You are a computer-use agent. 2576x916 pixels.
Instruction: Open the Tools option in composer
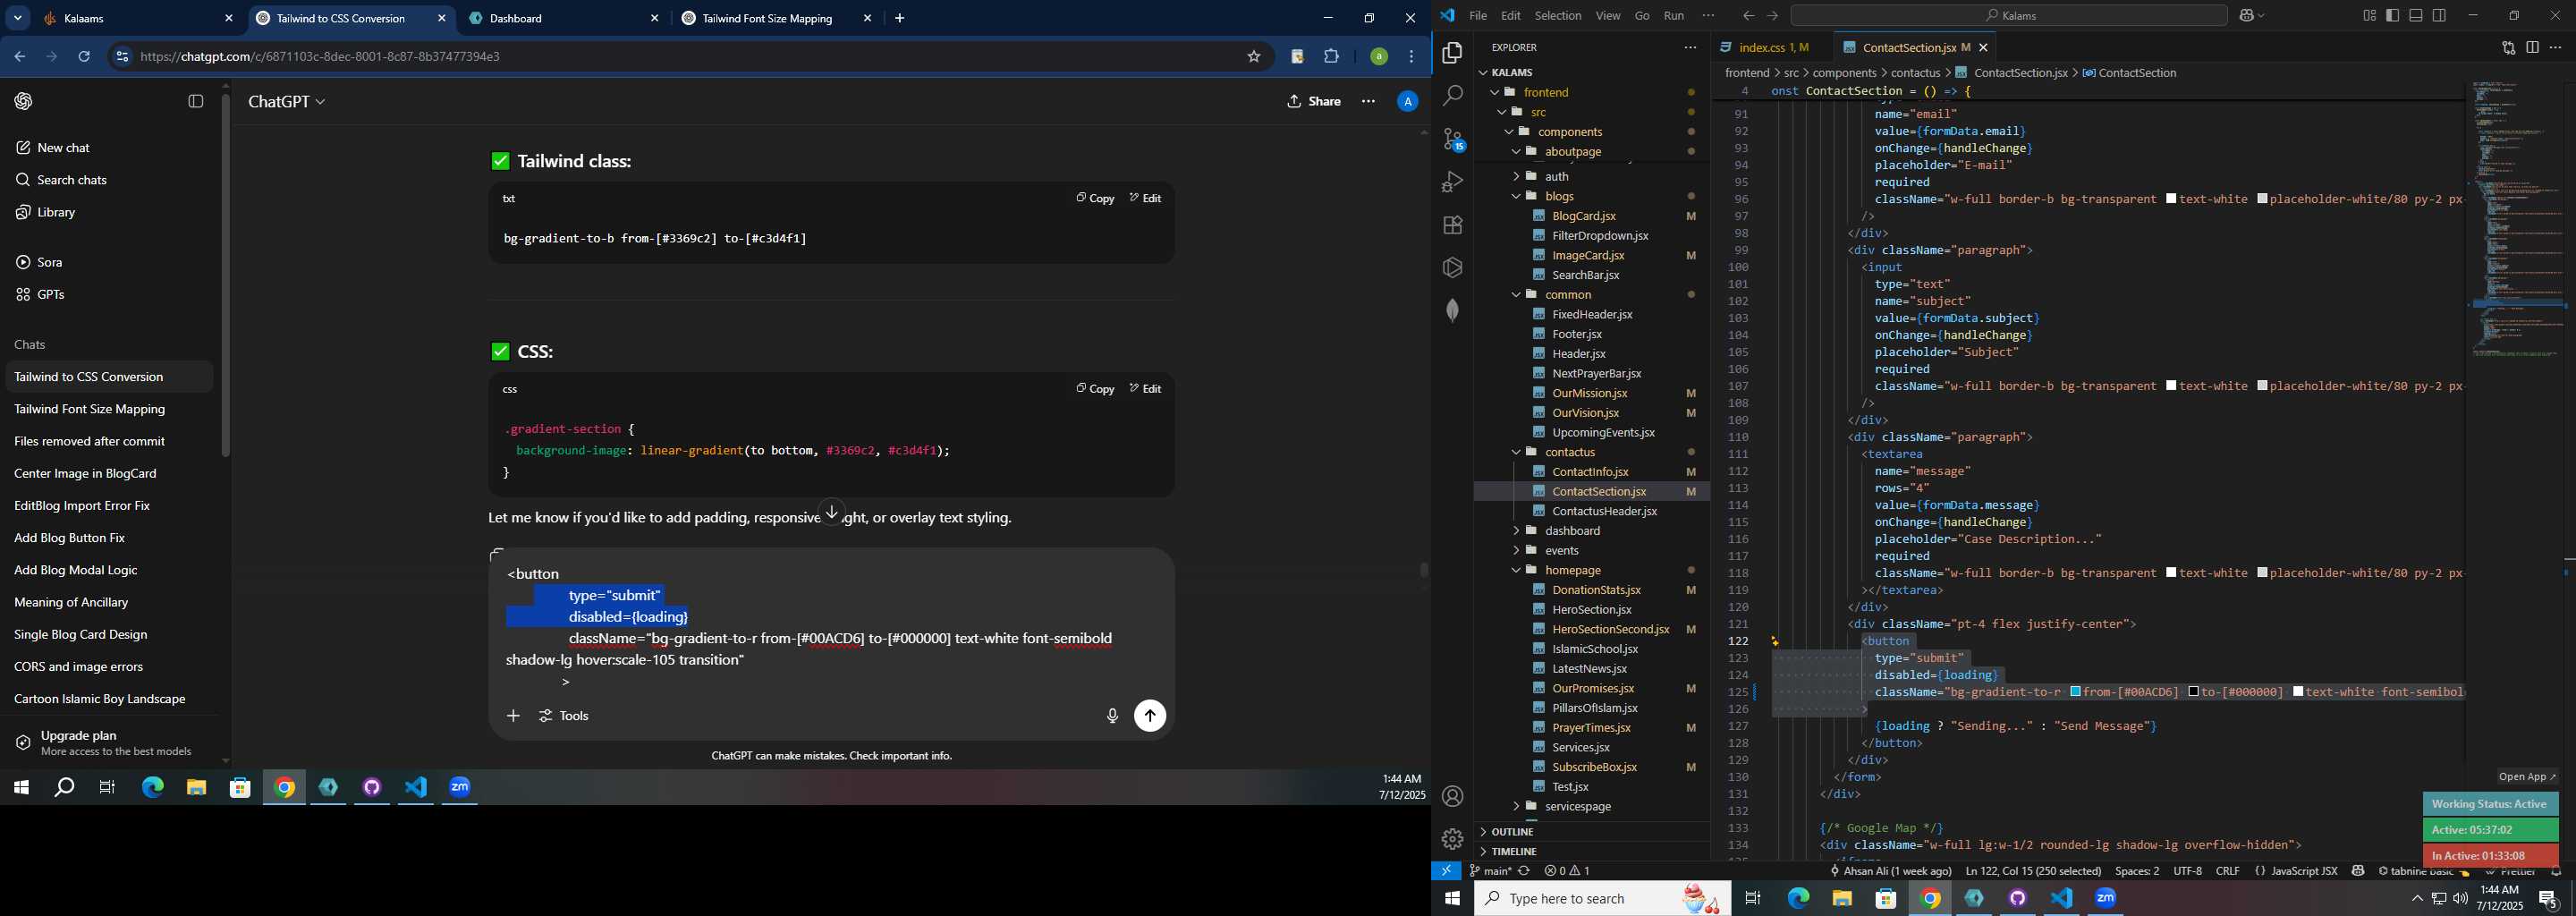tap(564, 716)
